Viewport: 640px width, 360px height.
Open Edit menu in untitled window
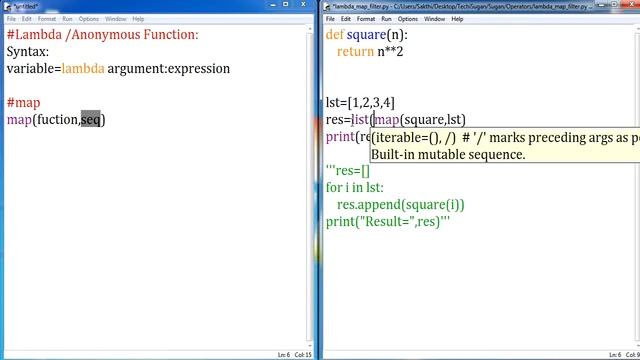(x=27, y=19)
